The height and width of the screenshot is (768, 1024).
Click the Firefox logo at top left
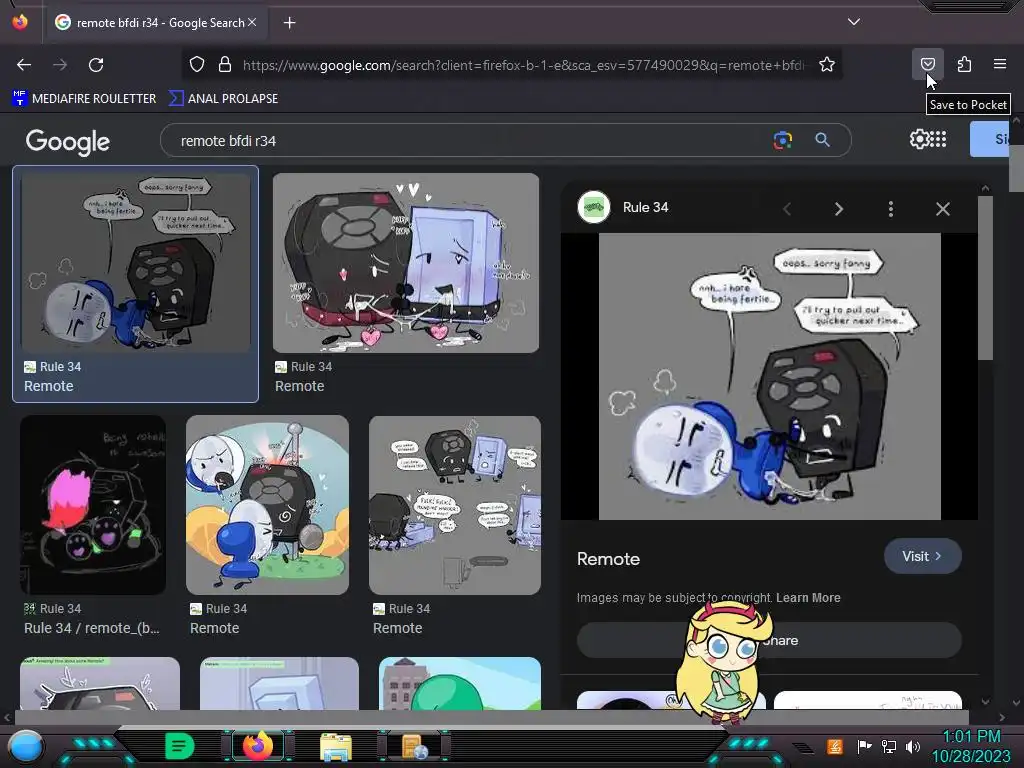tap(20, 22)
